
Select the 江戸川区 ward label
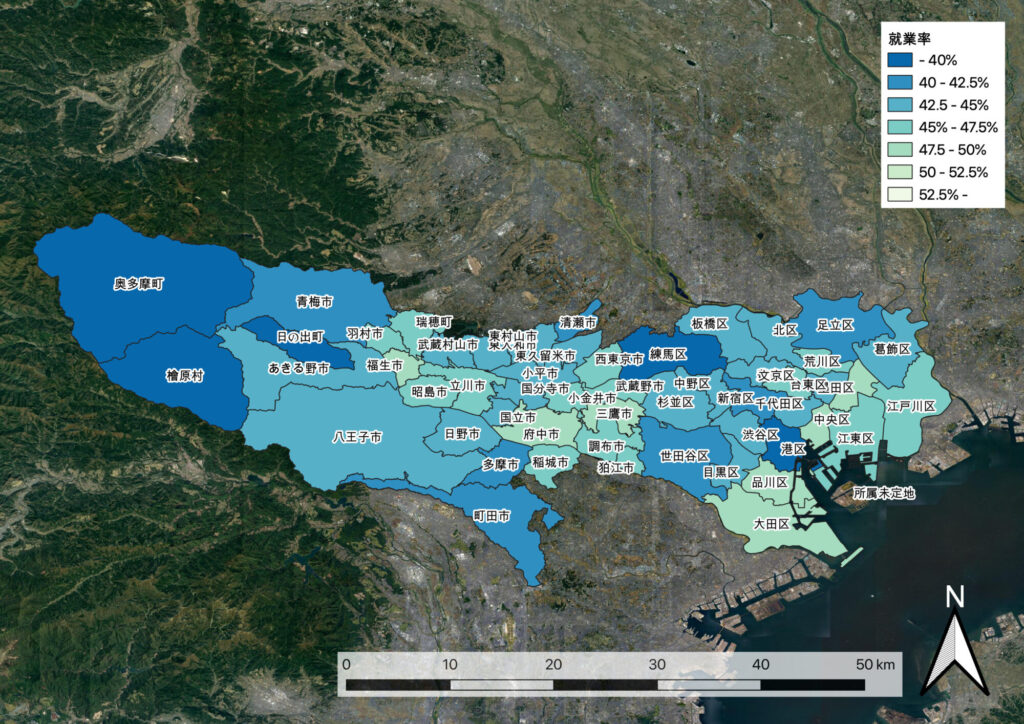coord(910,406)
